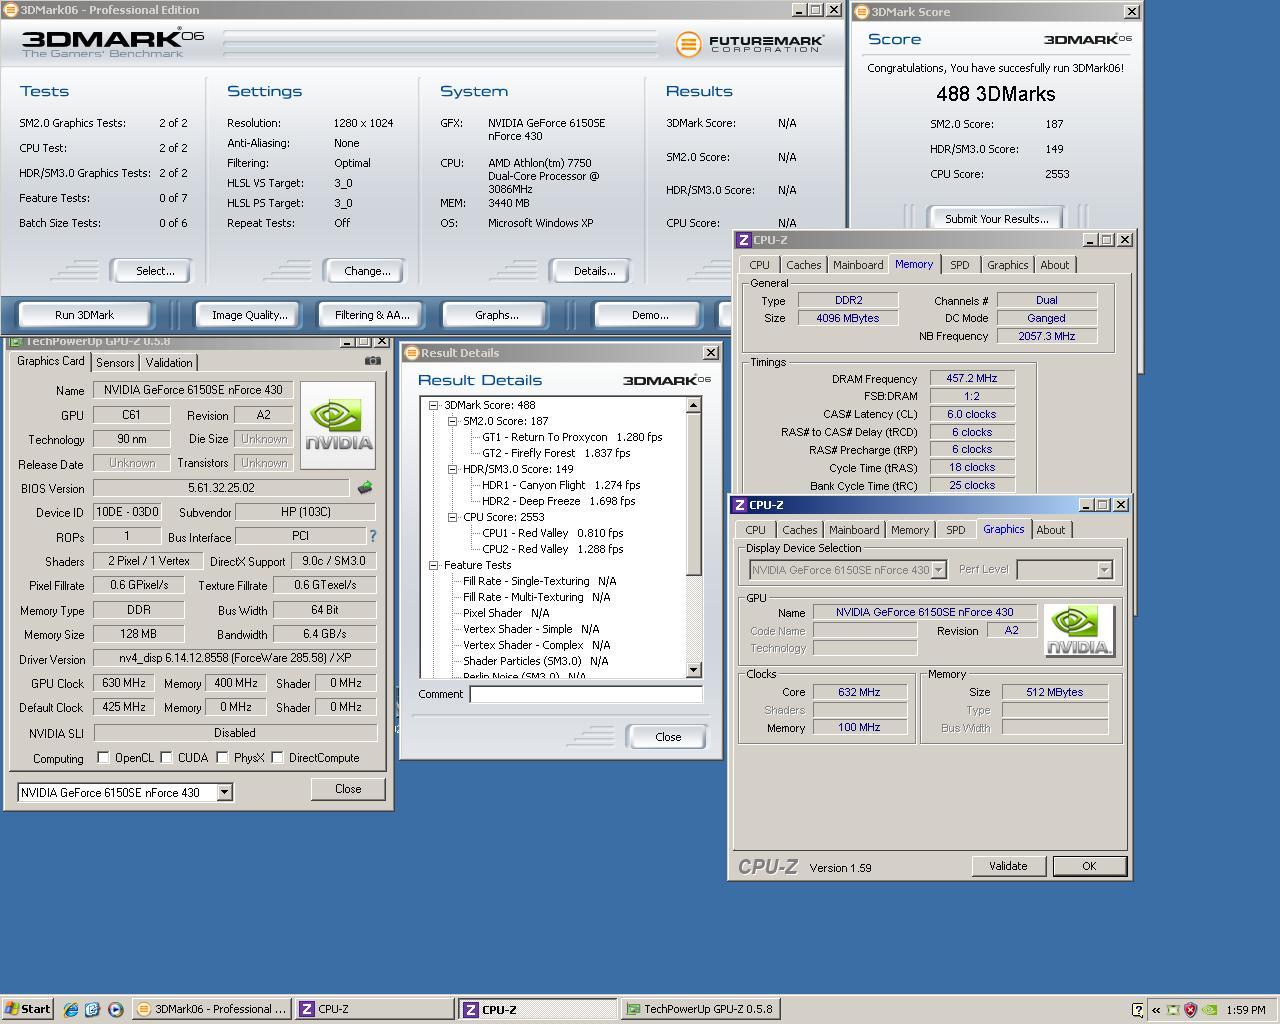Viewport: 1280px width, 1024px height.
Task: Click the Futuremark Corporation logo
Action: point(750,44)
